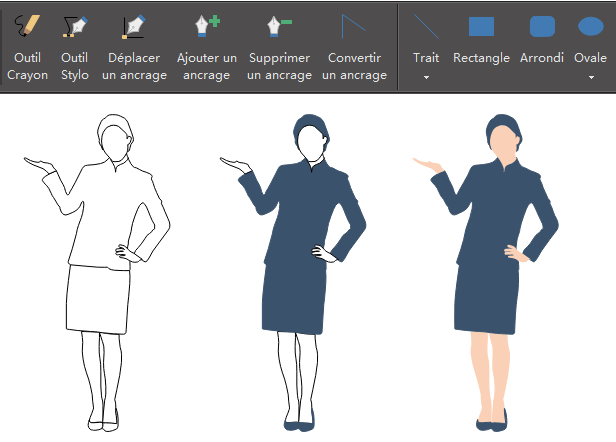The height and width of the screenshot is (442, 616).
Task: Open the dropdown arrow under Ovale
Action: coord(591,77)
